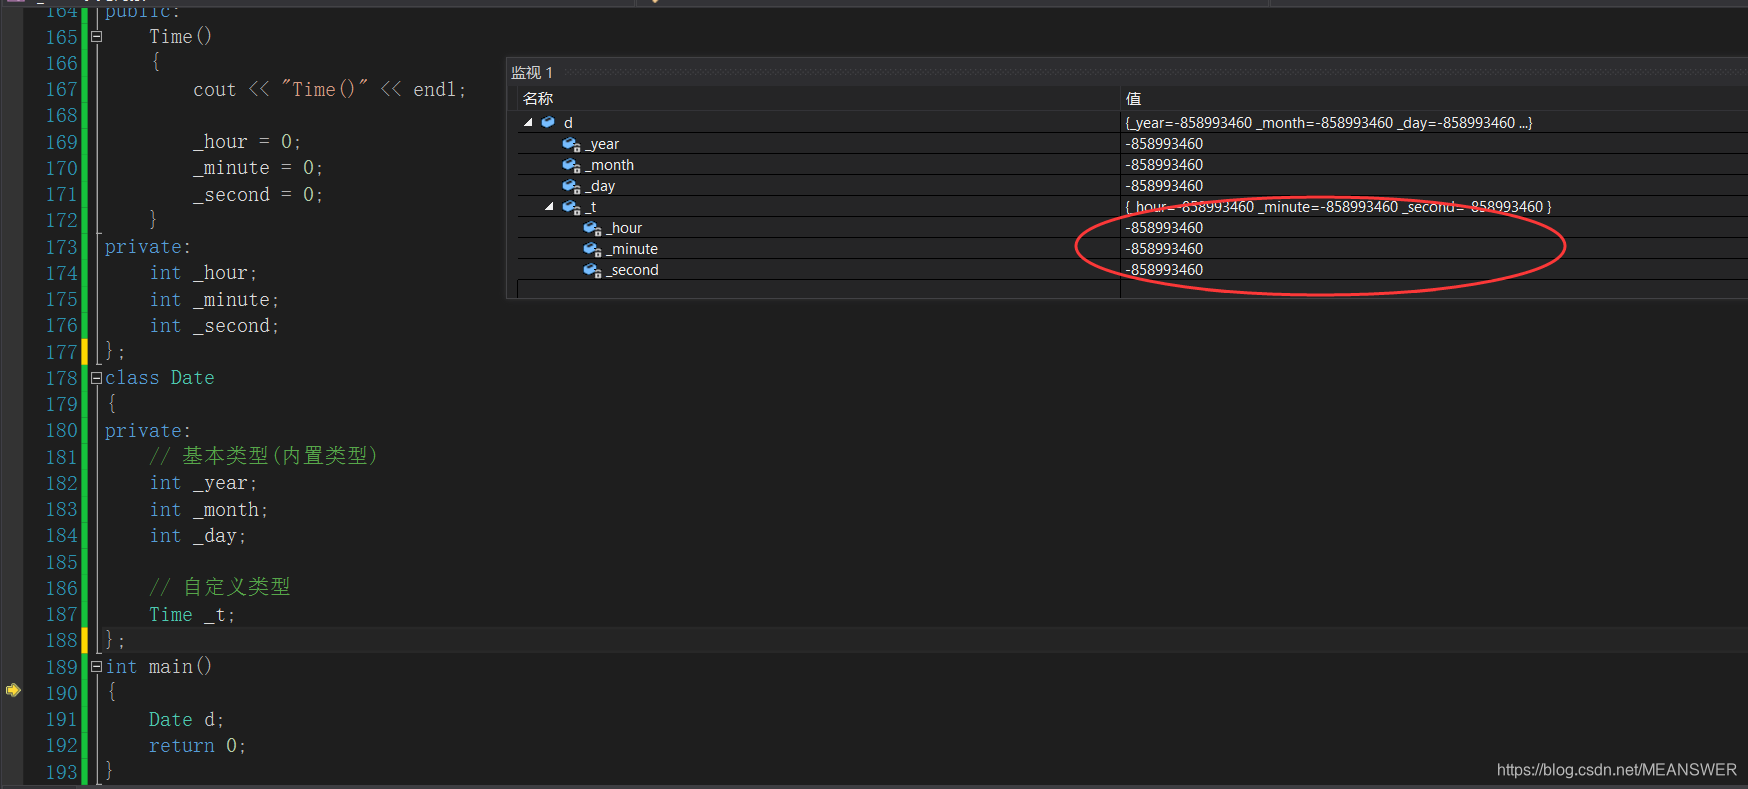
Task: Click the 'int _minute;' declaration line
Action: 214,300
